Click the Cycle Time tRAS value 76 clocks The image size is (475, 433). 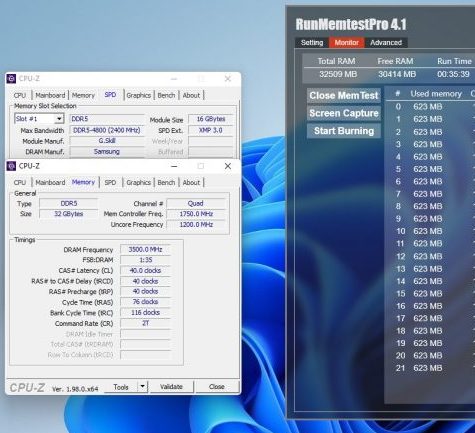point(145,302)
